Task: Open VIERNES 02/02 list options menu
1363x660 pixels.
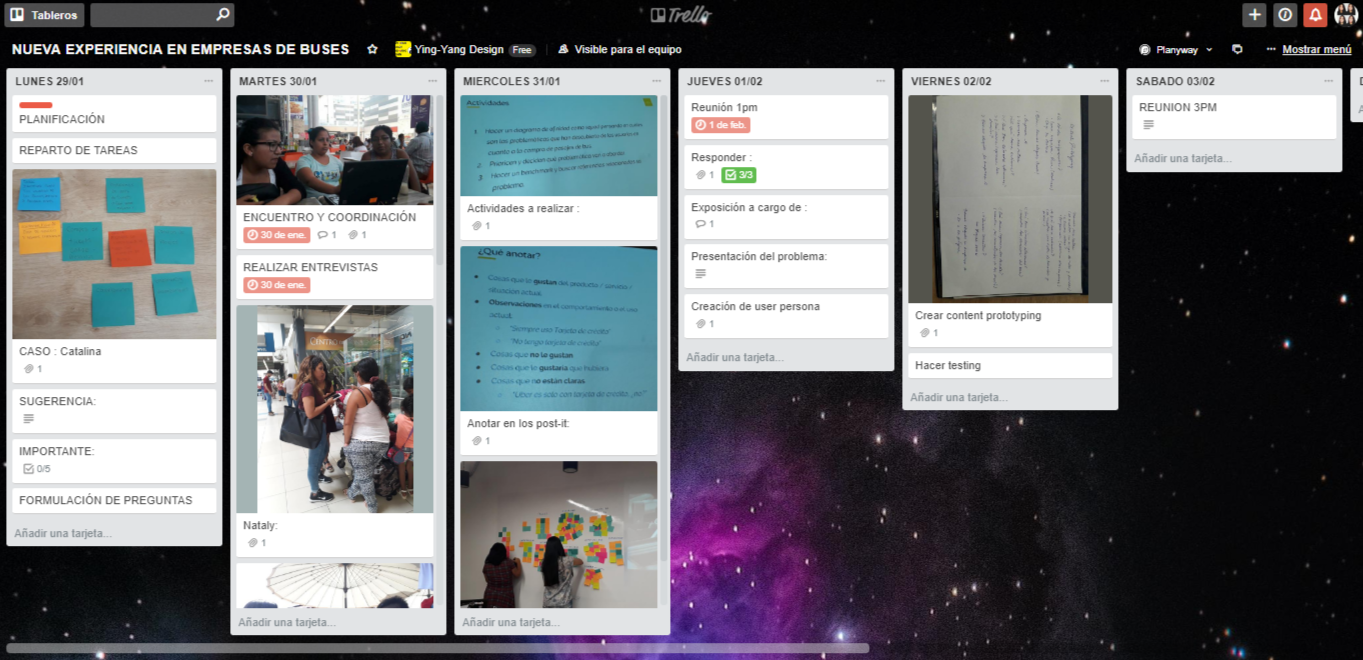Action: click(1104, 81)
